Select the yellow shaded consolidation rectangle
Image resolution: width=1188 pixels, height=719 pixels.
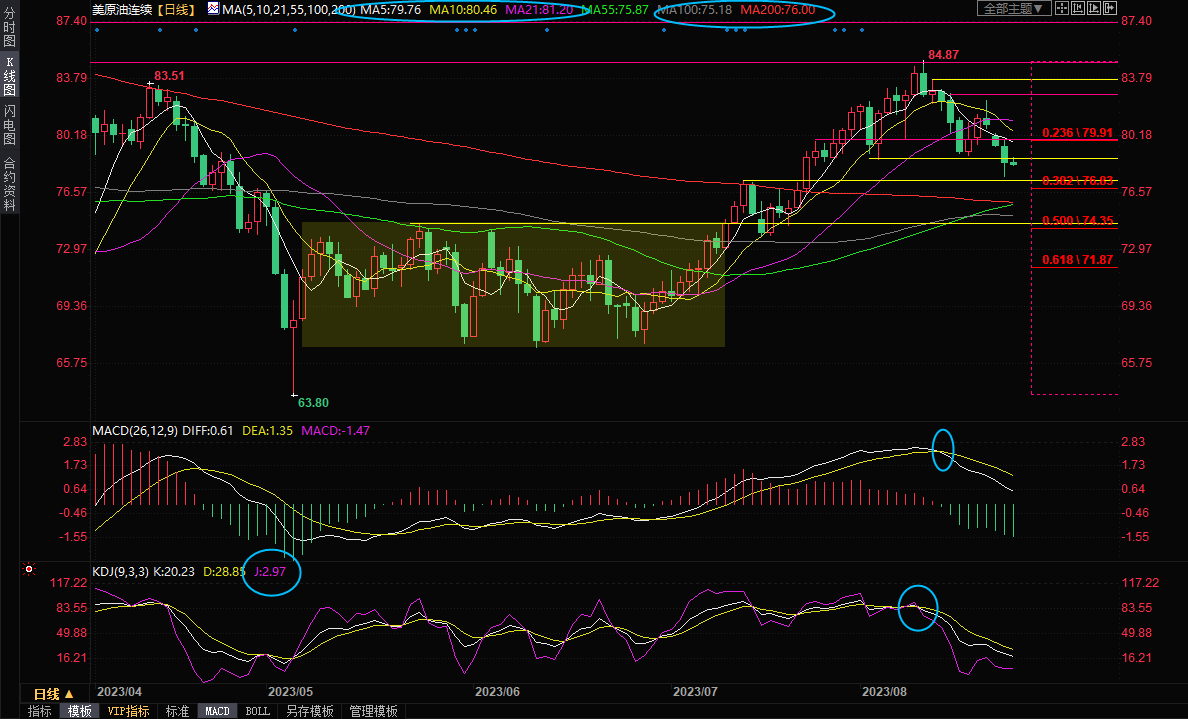(513, 284)
